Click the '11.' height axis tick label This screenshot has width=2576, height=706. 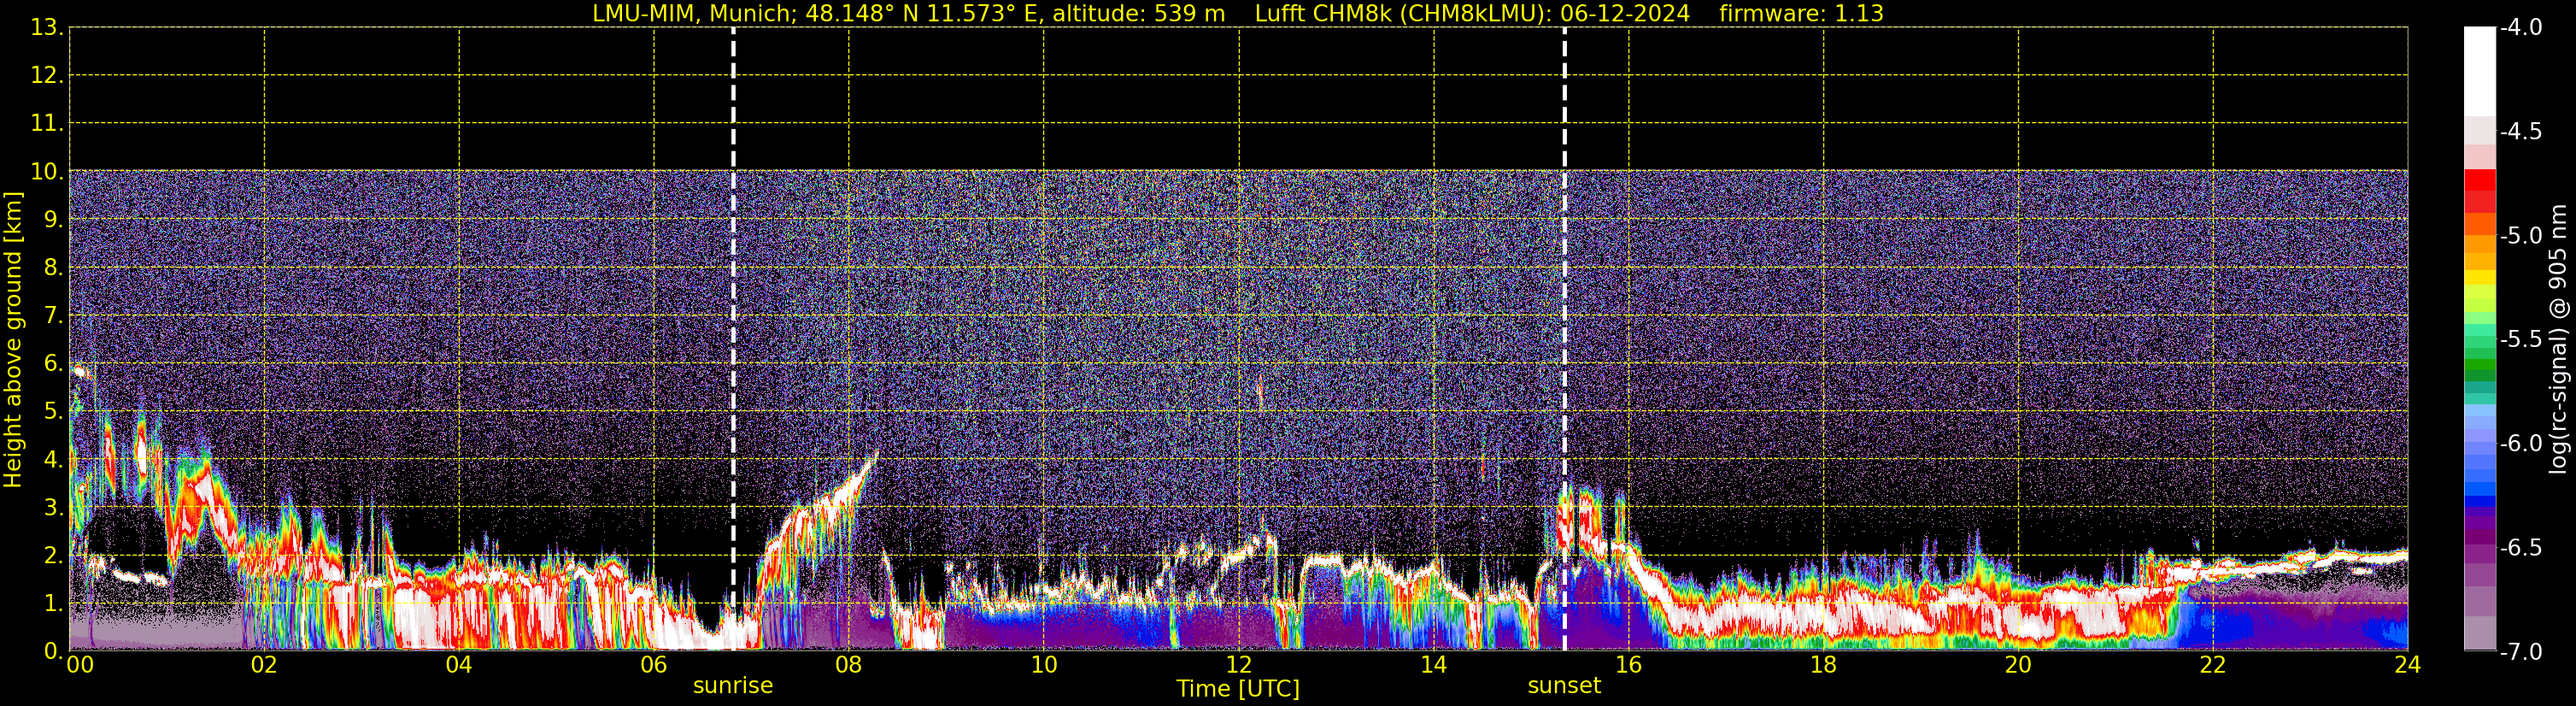[47, 124]
